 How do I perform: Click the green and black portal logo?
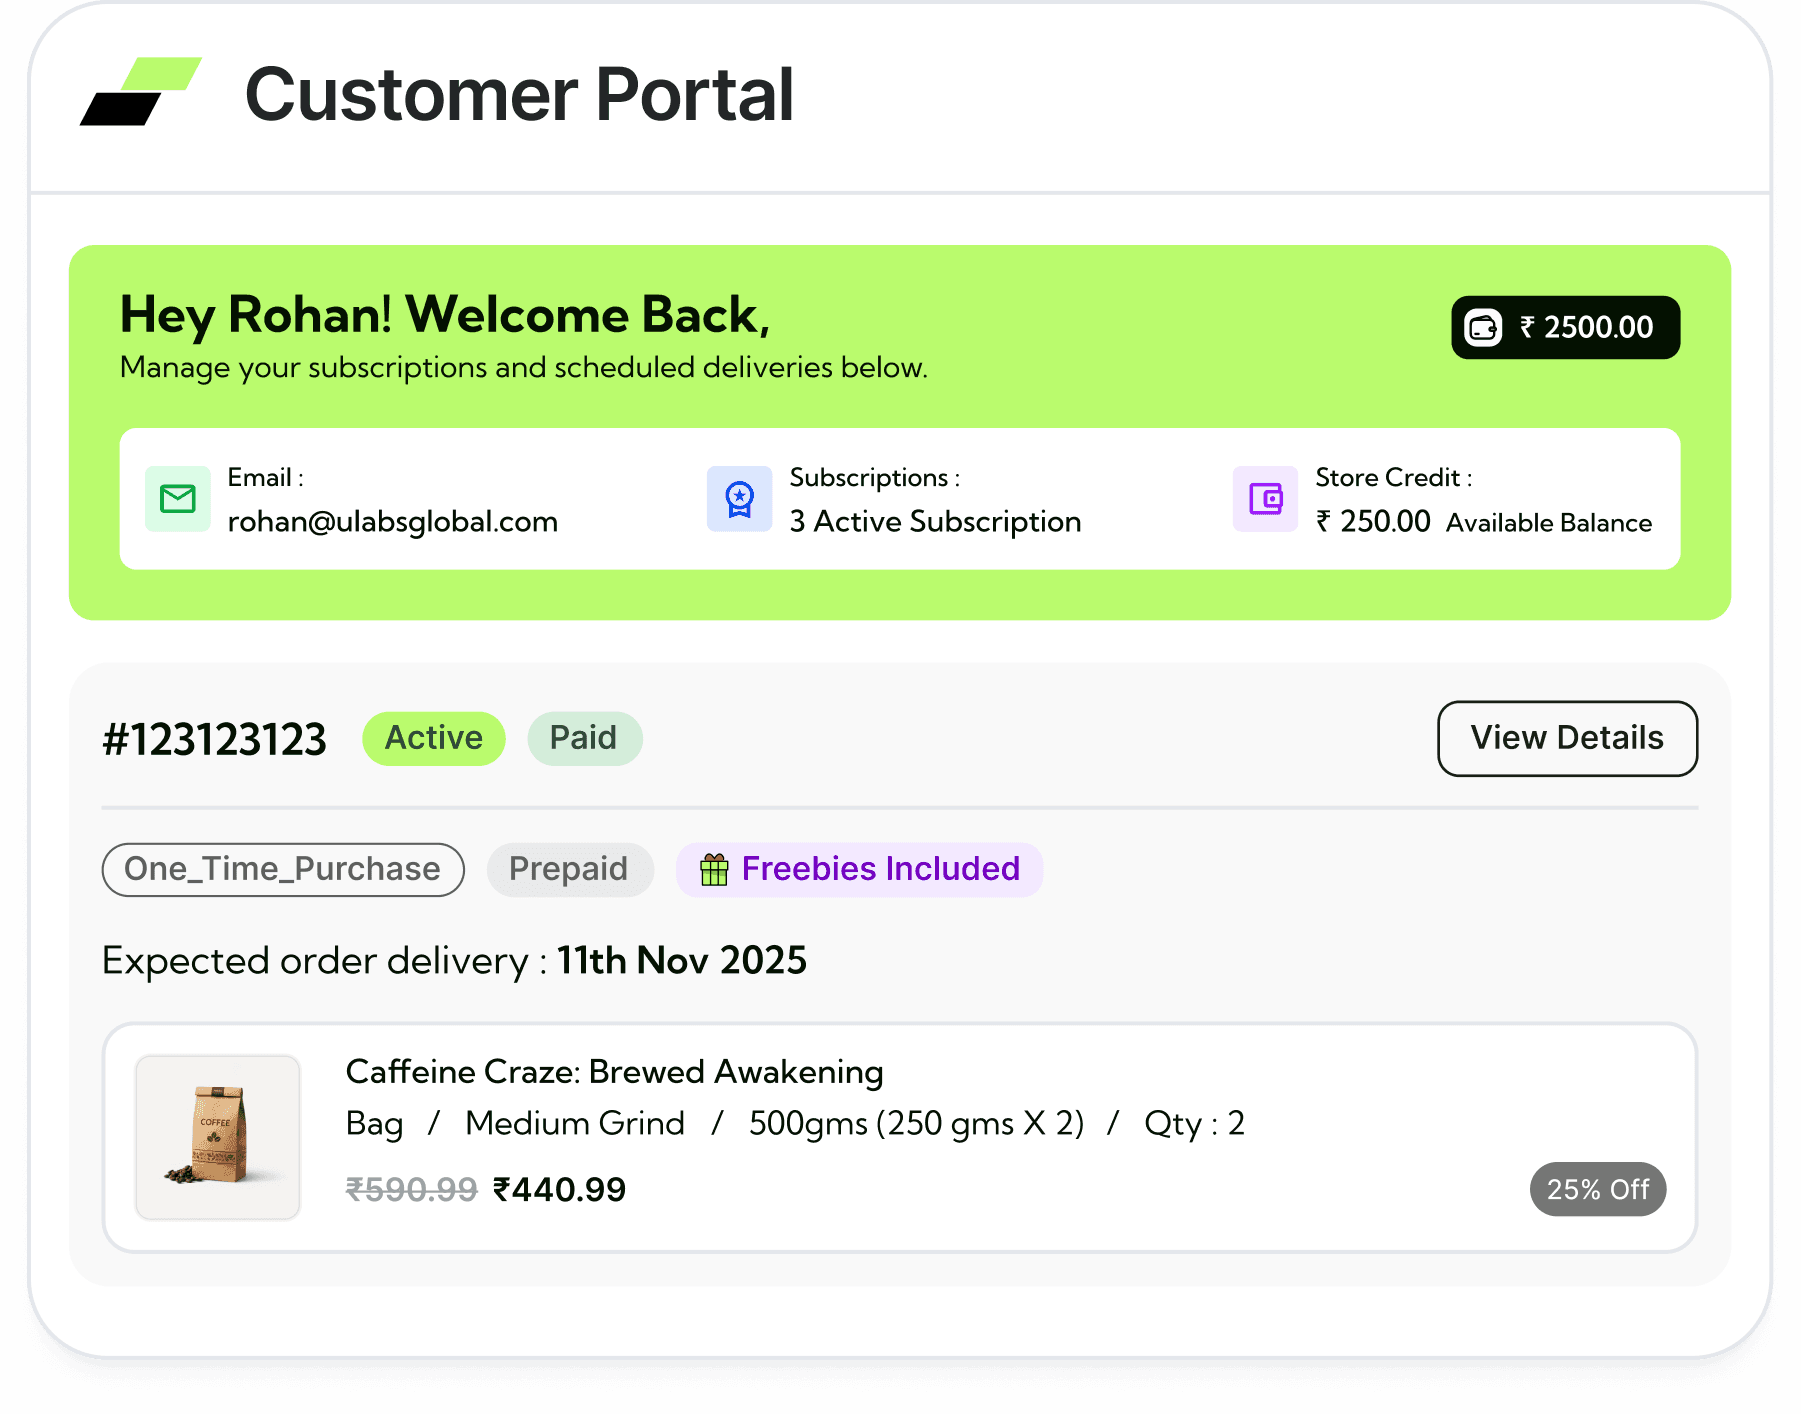(x=140, y=92)
